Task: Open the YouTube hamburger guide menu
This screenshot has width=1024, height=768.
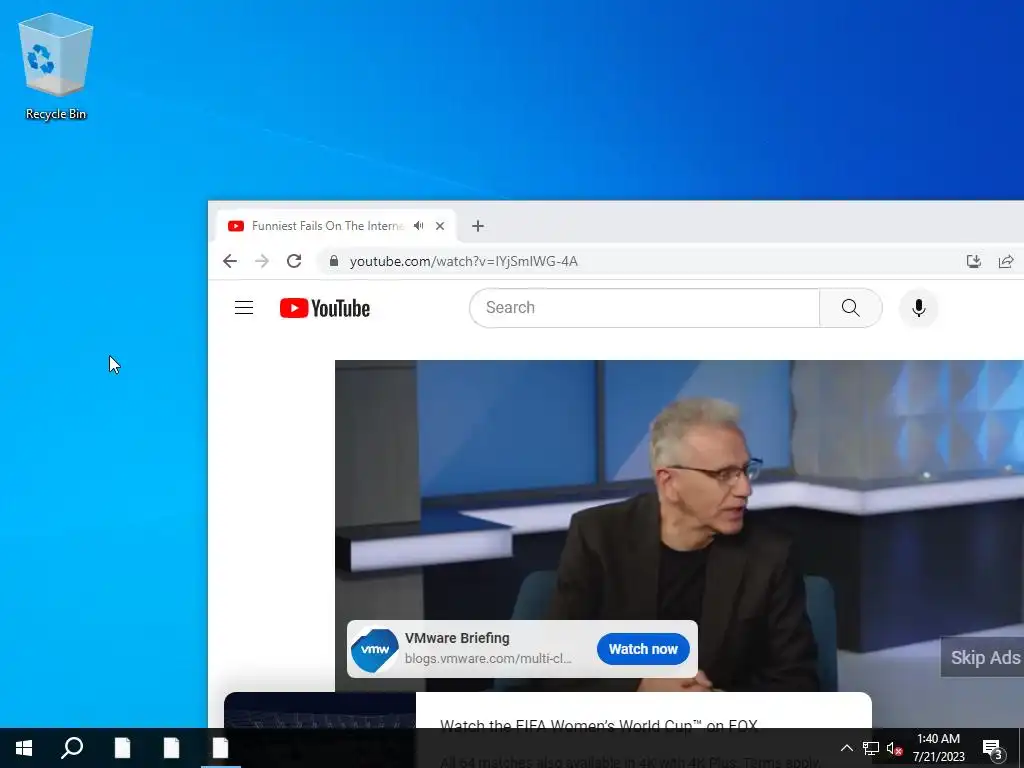Action: click(244, 308)
